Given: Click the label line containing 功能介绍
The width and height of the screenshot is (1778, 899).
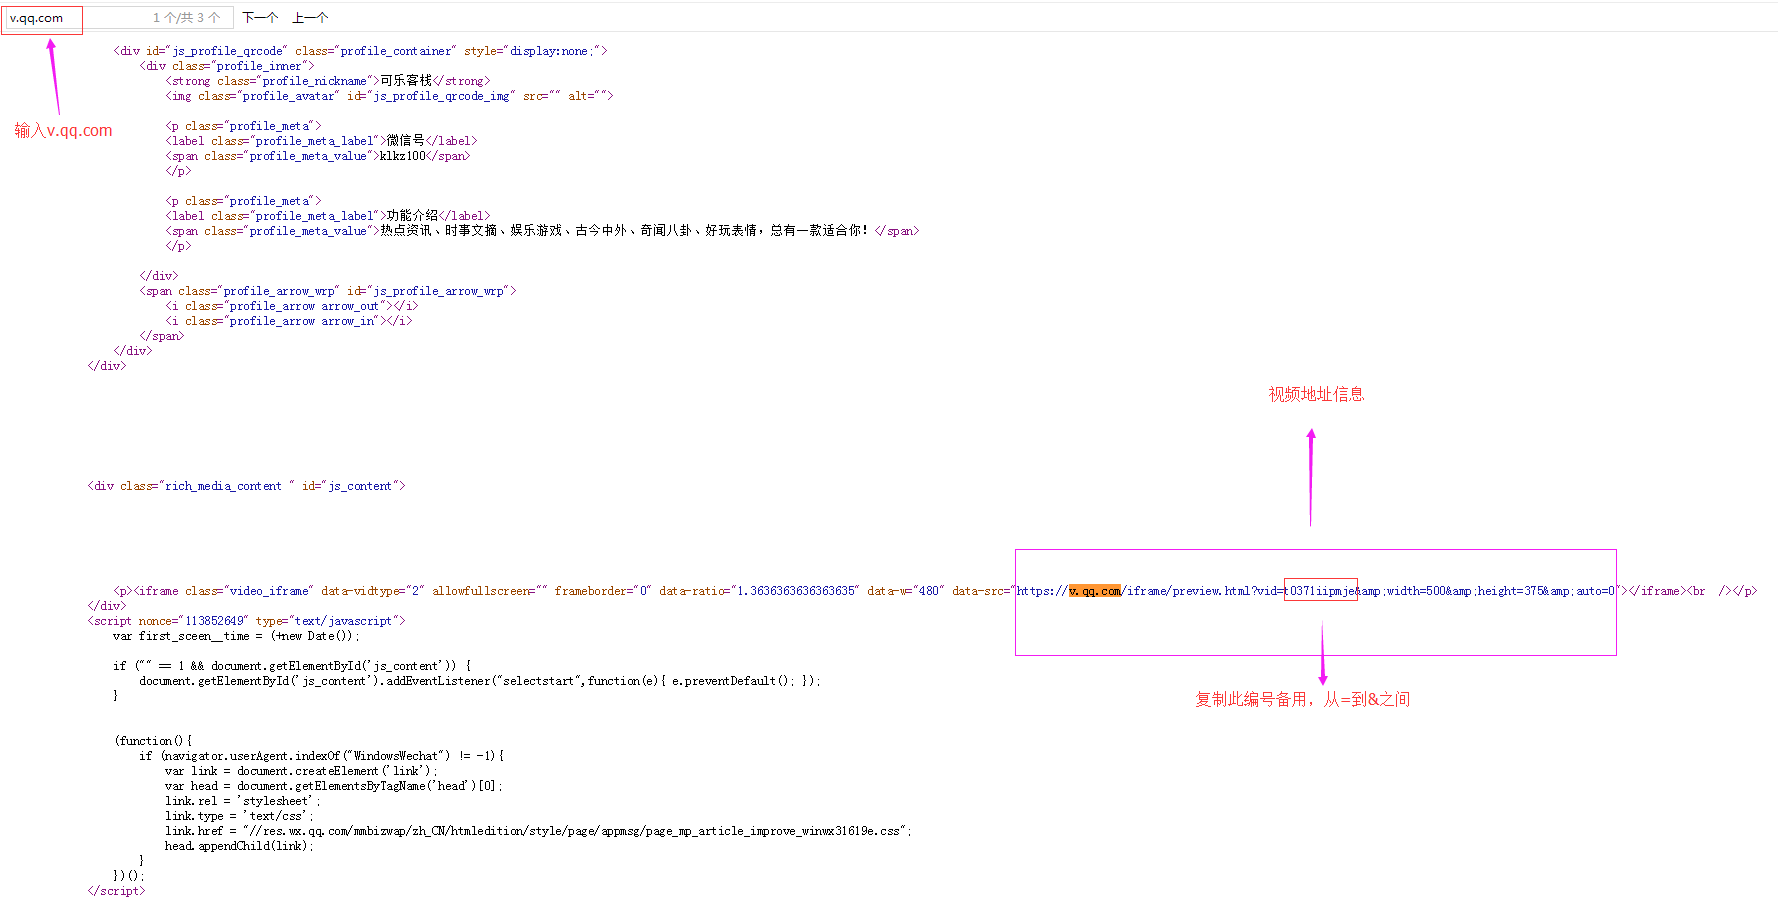Looking at the screenshot, I should 328,216.
